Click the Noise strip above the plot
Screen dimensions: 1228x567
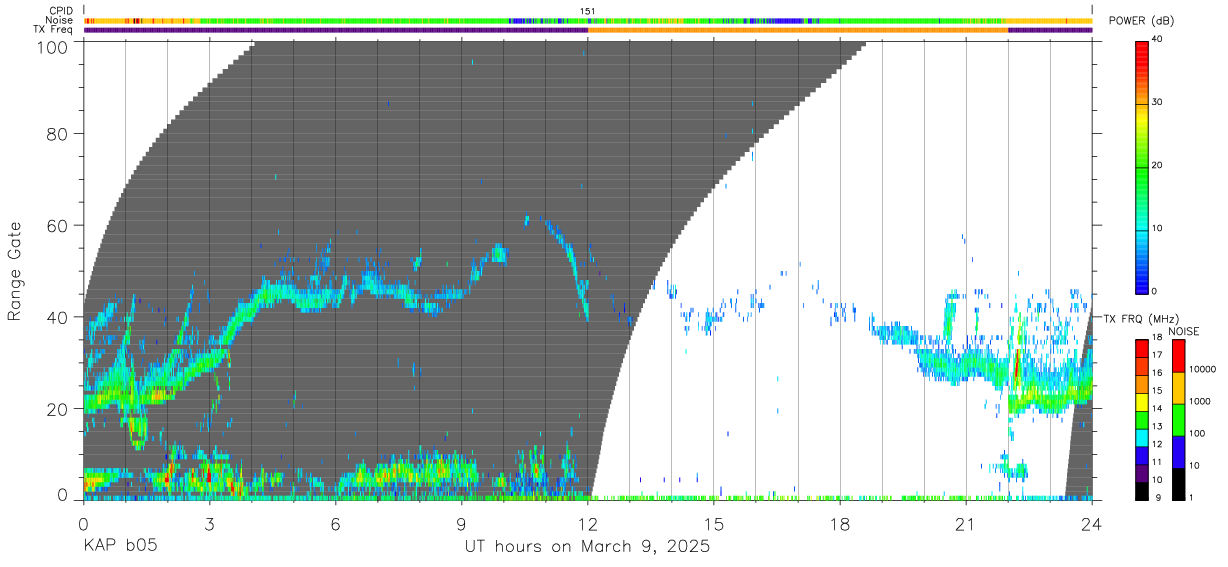click(588, 20)
